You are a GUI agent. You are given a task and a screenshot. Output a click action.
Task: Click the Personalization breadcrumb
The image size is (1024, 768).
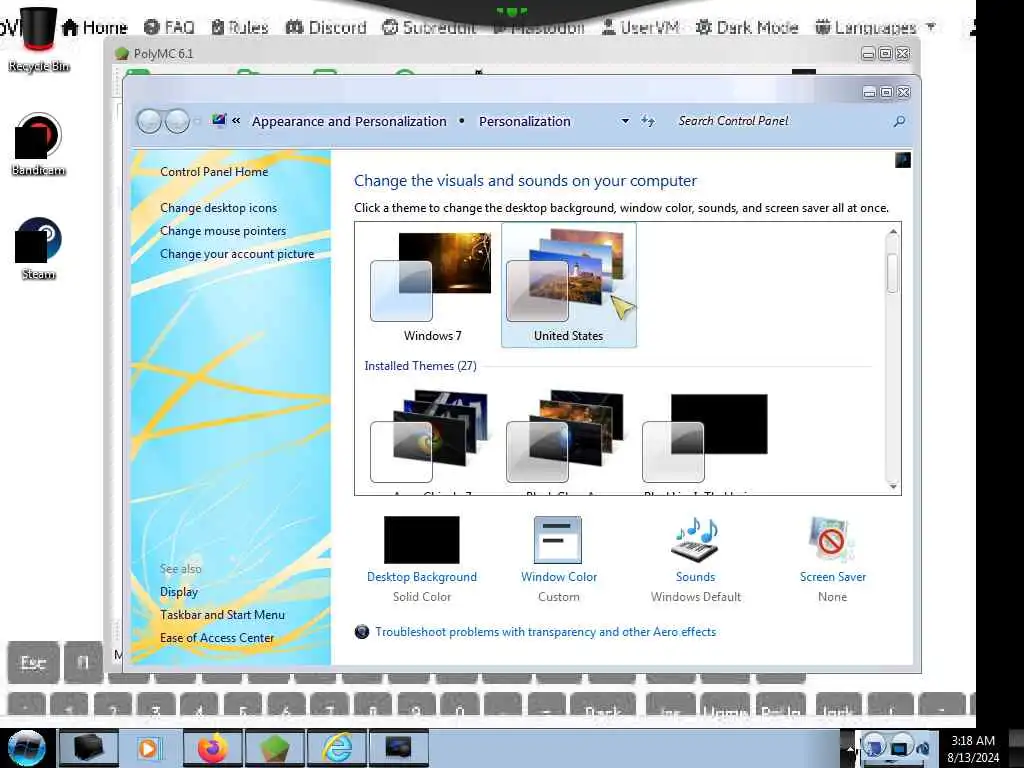pyautogui.click(x=524, y=121)
